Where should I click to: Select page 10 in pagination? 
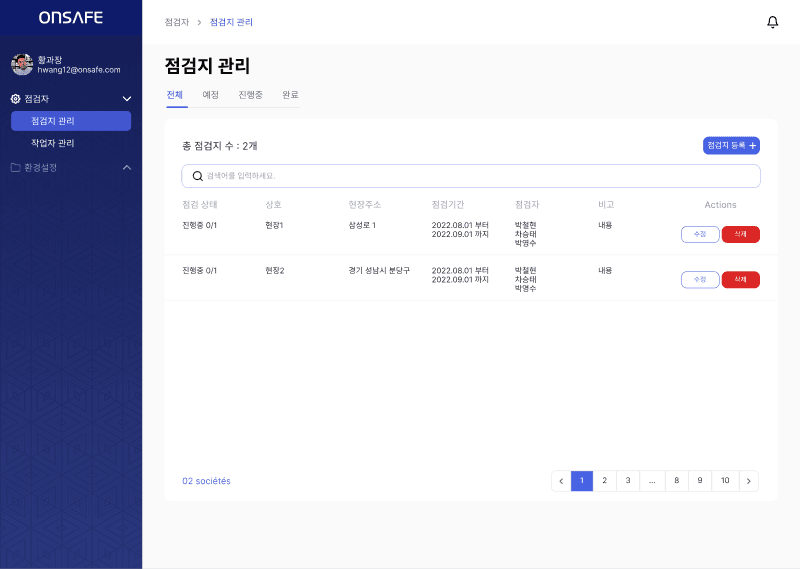(x=725, y=481)
